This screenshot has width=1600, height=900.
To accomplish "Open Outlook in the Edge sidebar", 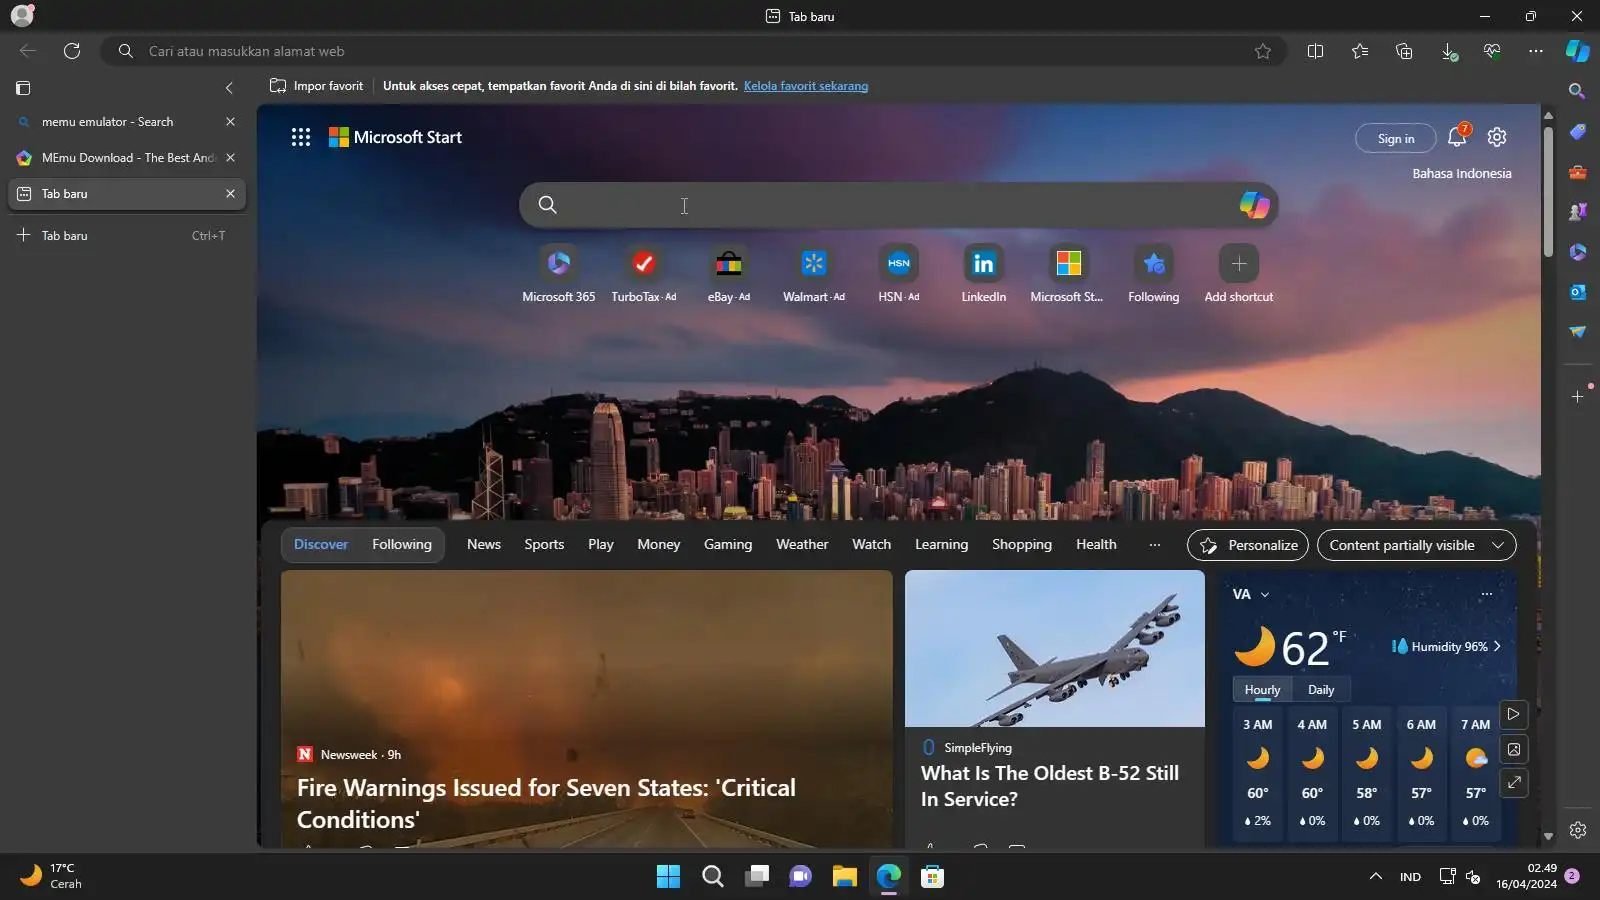I will (1578, 292).
